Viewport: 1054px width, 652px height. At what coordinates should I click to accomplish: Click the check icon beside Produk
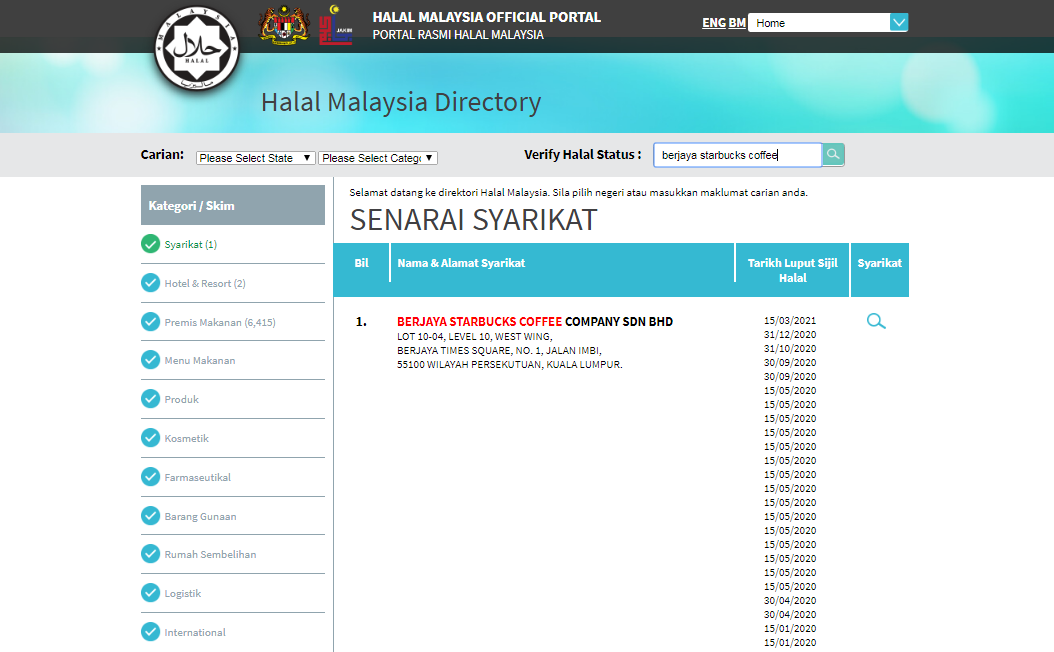tap(151, 399)
